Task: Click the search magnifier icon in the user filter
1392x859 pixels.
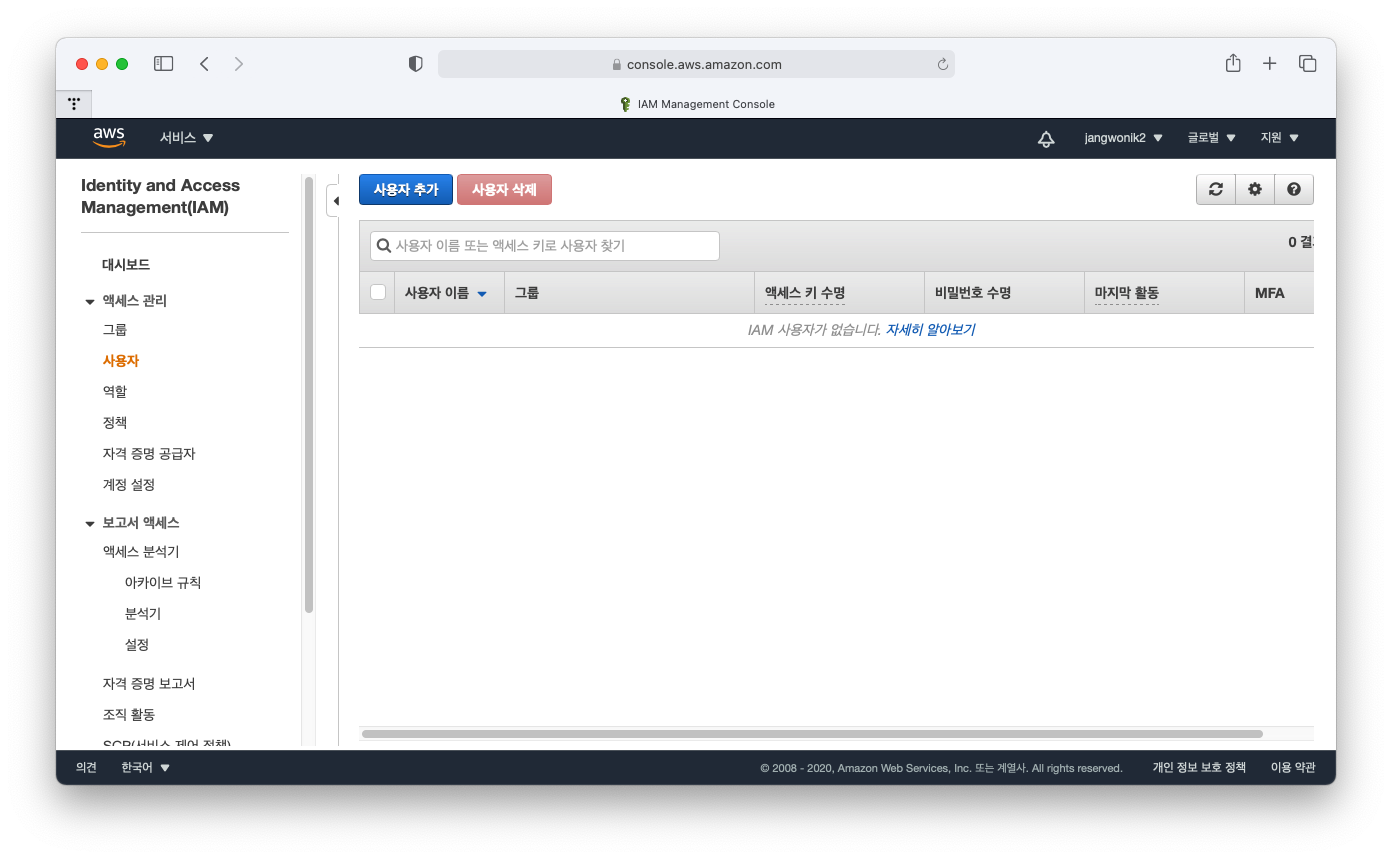Action: click(384, 246)
